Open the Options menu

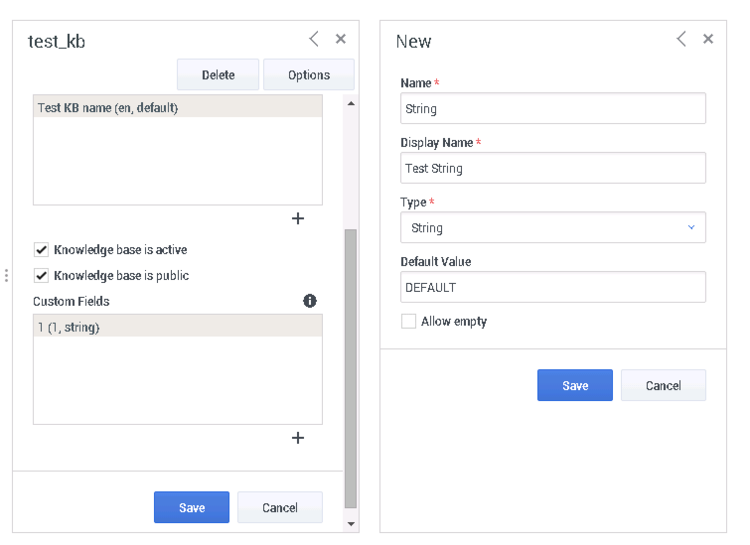point(309,75)
